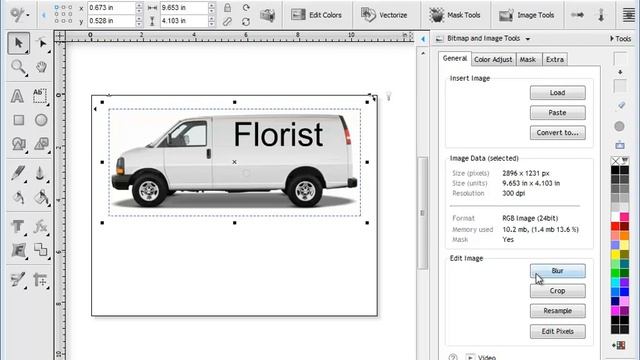Collapse the side panel with blue arrow
The width and height of the screenshot is (640, 360).
[x=423, y=39]
